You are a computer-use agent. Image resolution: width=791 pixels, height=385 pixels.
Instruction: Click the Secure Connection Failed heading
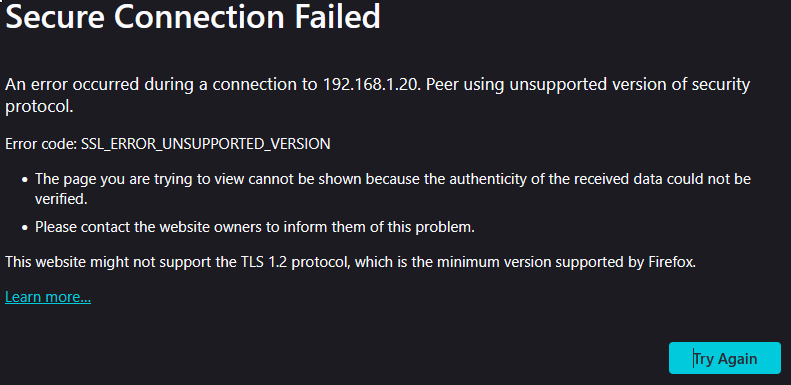tap(193, 16)
